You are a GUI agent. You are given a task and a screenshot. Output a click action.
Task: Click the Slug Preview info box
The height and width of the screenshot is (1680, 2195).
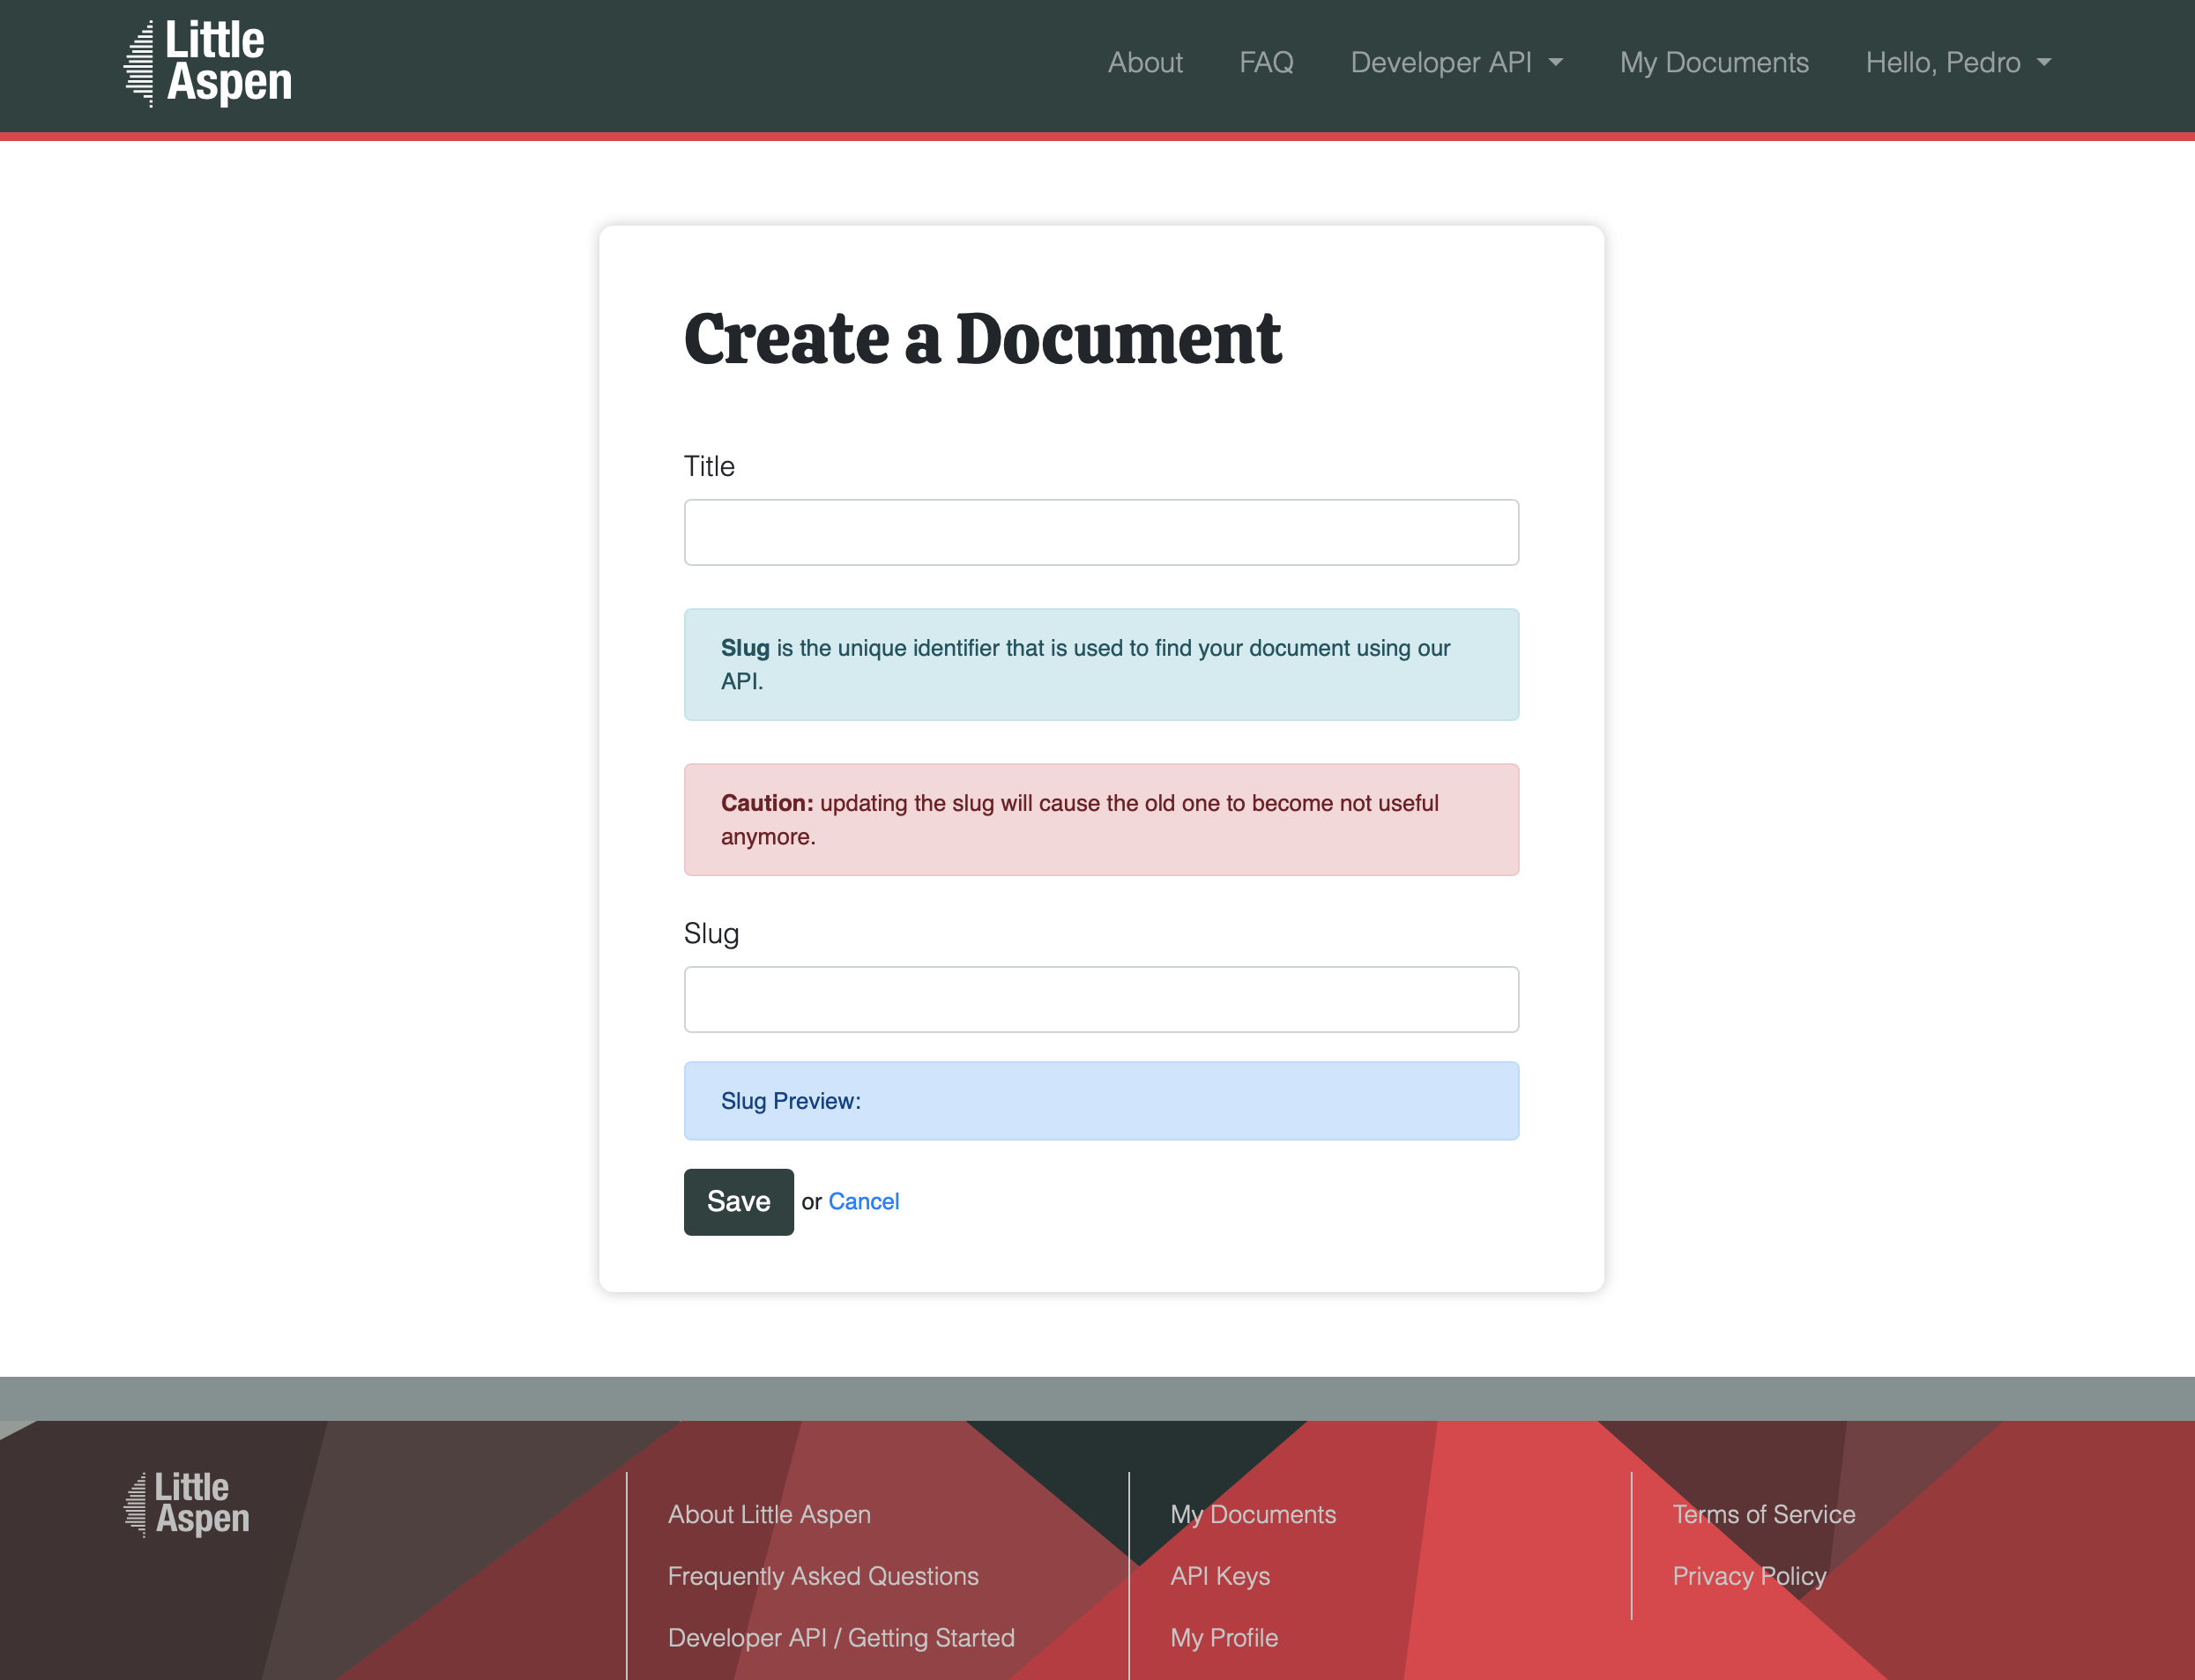[1101, 1101]
